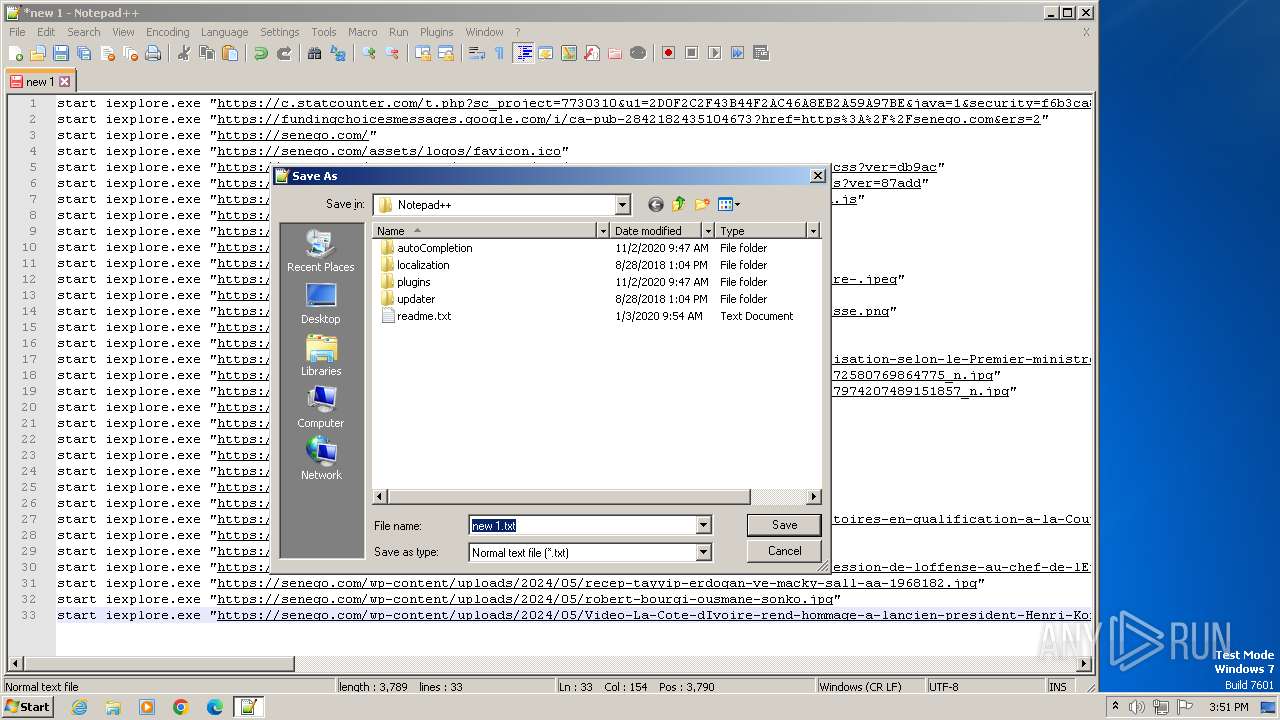The height and width of the screenshot is (720, 1280).
Task: Open the Encoding menu
Action: [167, 32]
